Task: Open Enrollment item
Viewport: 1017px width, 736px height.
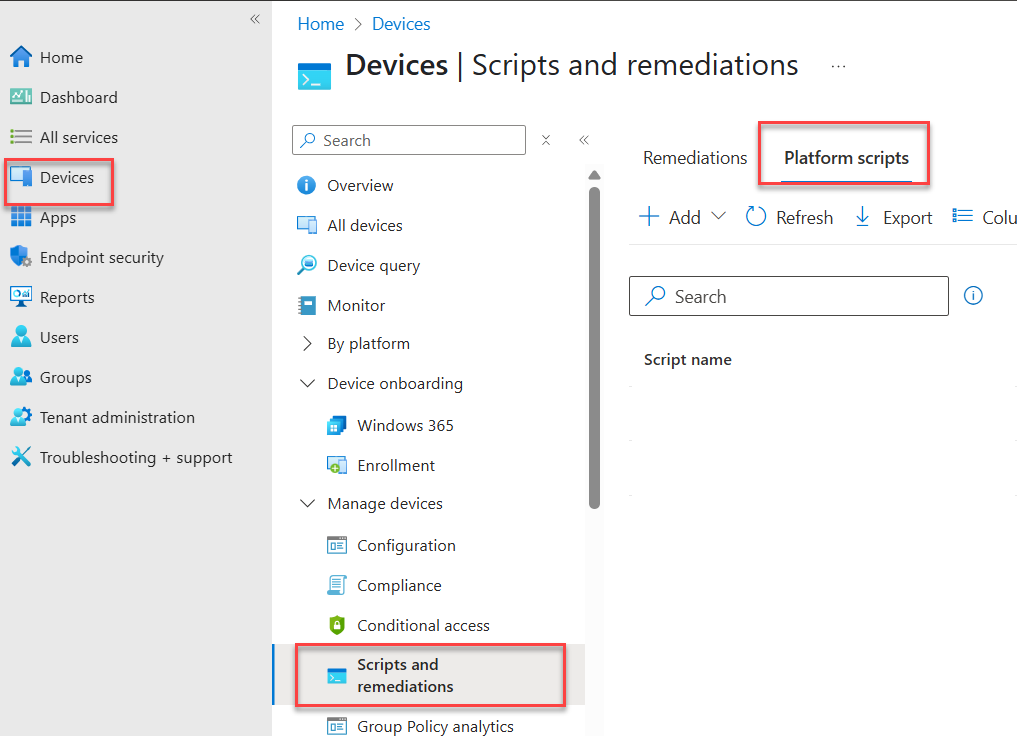Action: coord(396,466)
